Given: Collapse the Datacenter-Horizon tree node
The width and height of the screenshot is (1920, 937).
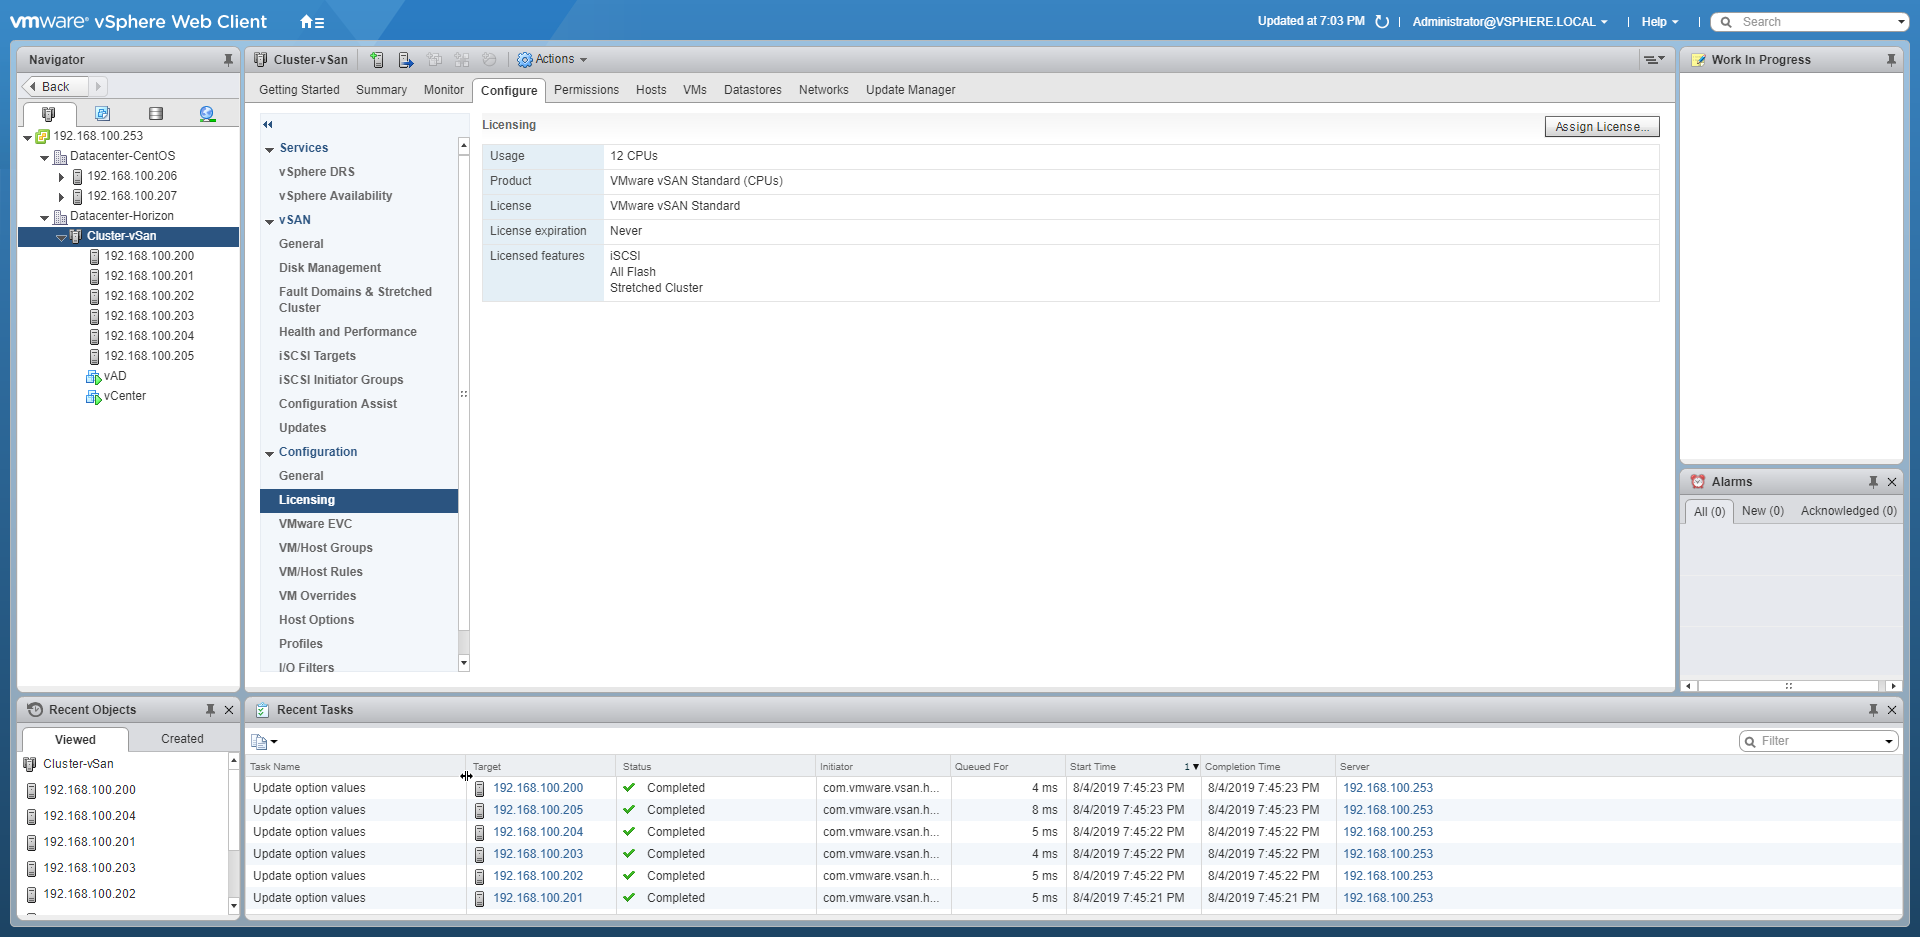Looking at the screenshot, I should tap(44, 217).
